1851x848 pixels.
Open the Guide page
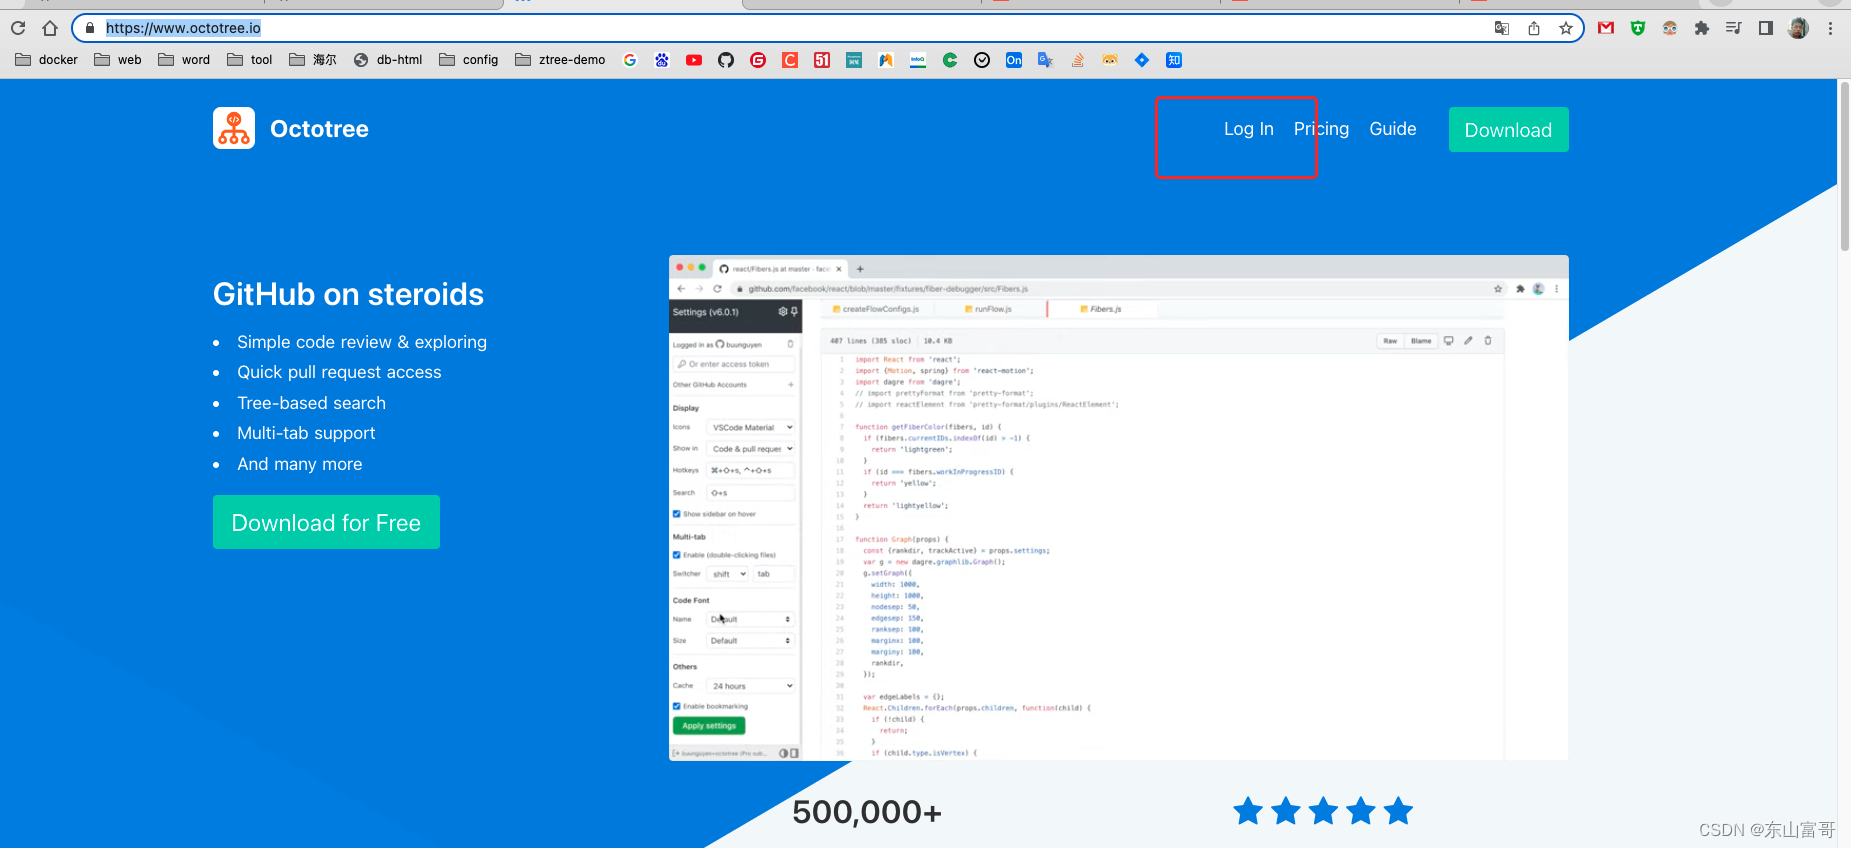point(1393,129)
